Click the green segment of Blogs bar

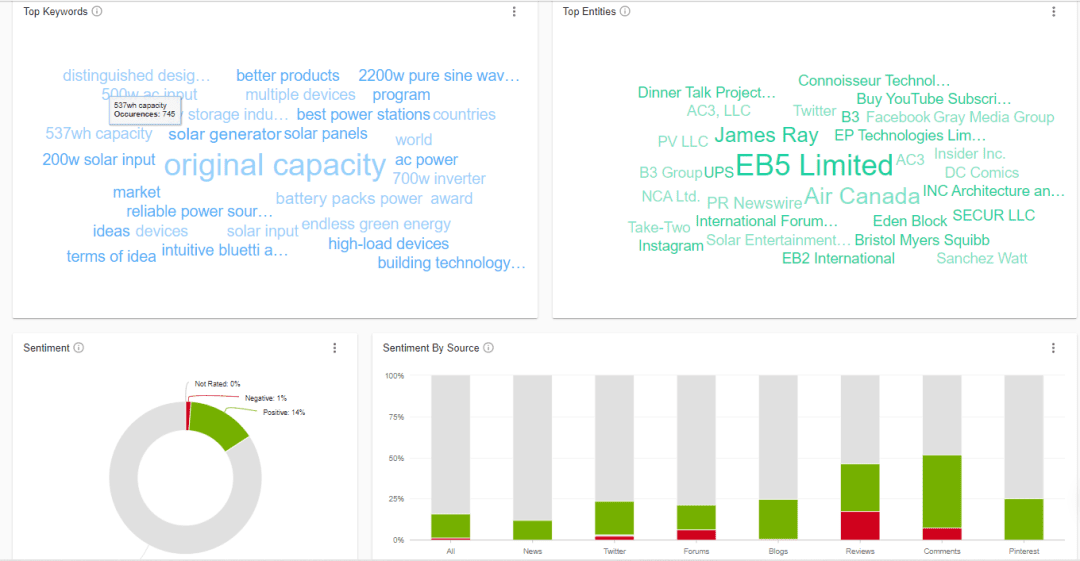778,520
